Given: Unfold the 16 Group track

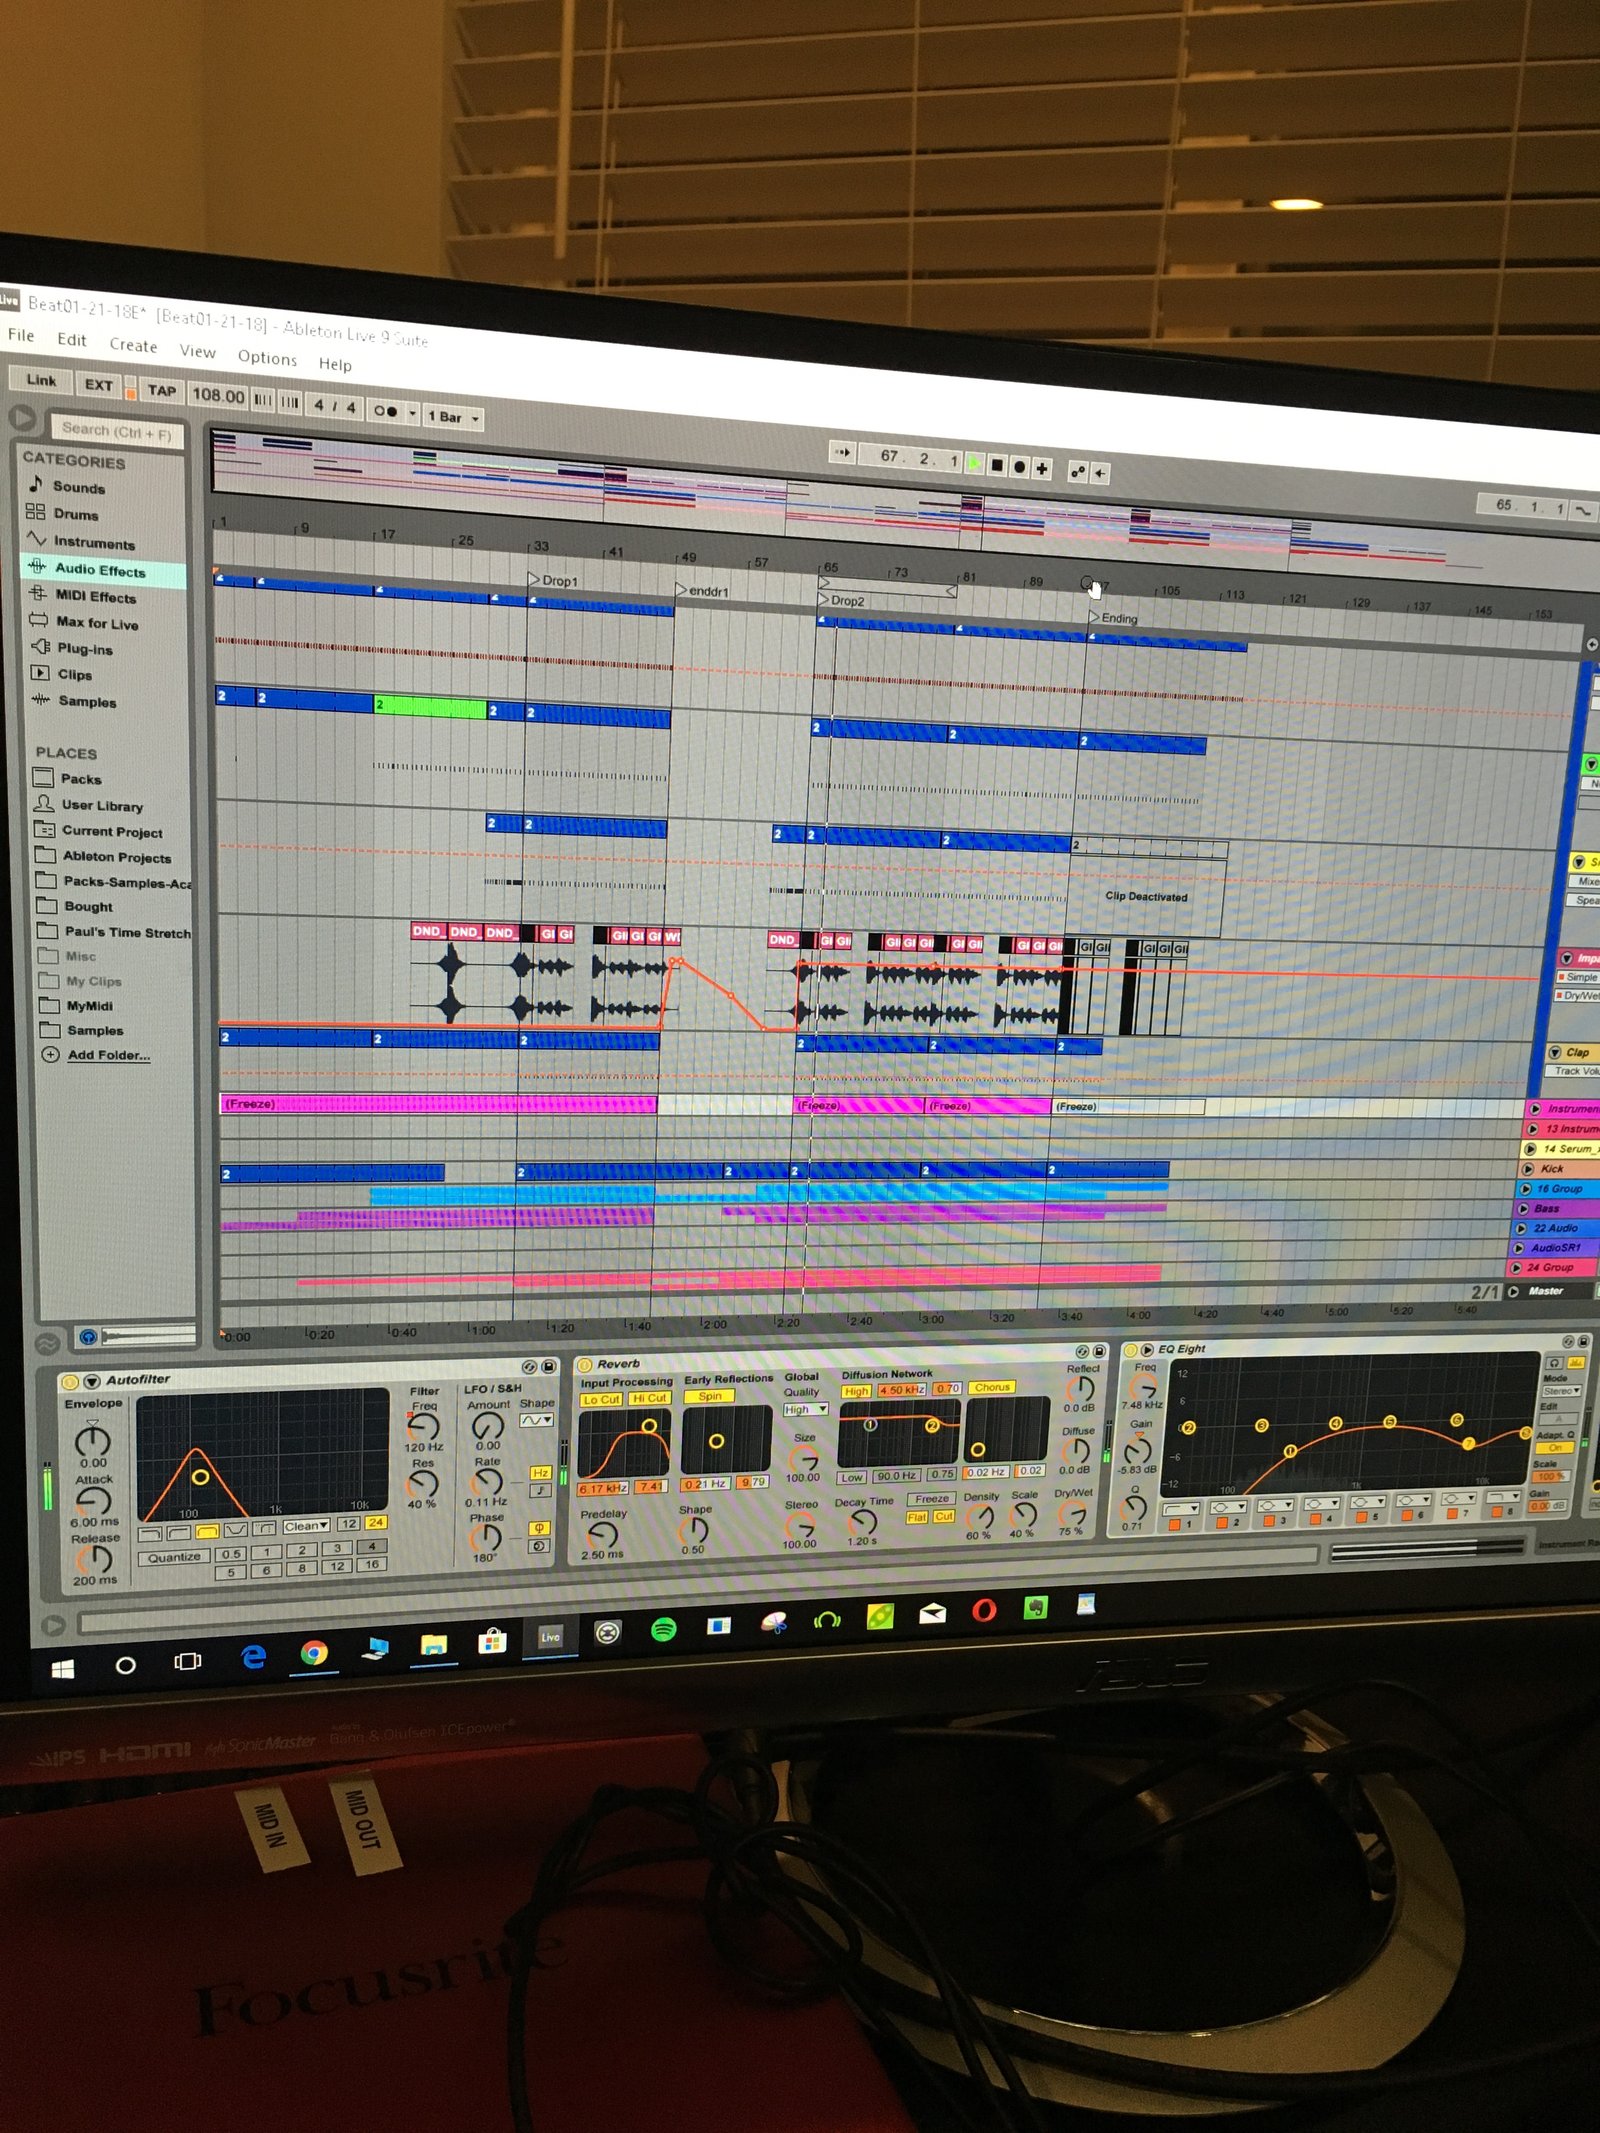Looking at the screenshot, I should coord(1525,1189).
